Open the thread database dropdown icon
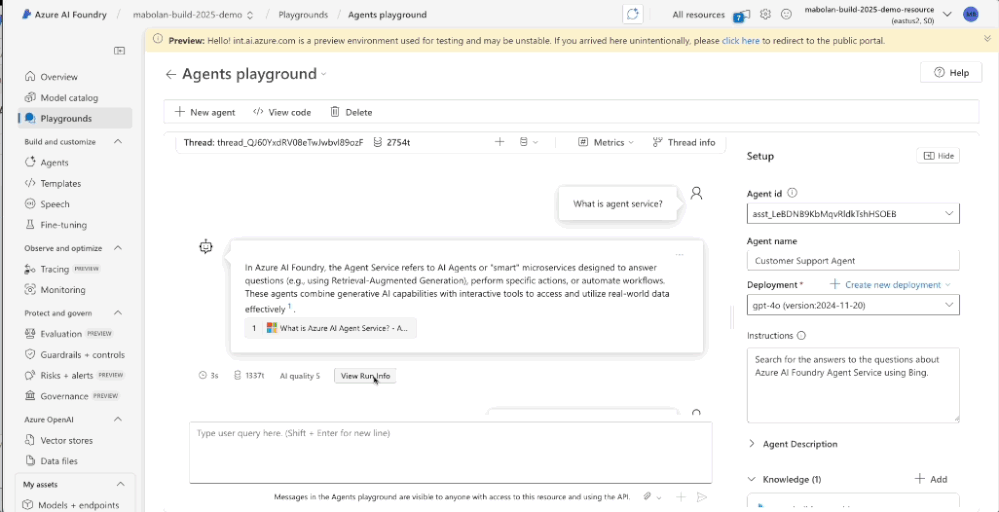Screen dimensions: 999x512 (529, 142)
